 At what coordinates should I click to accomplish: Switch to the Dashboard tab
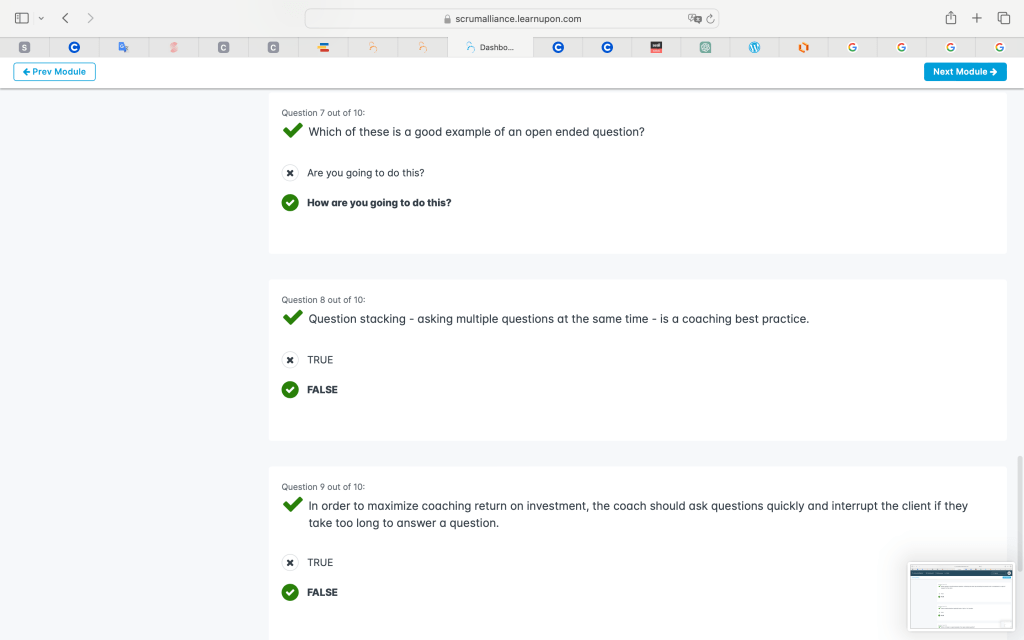point(490,47)
